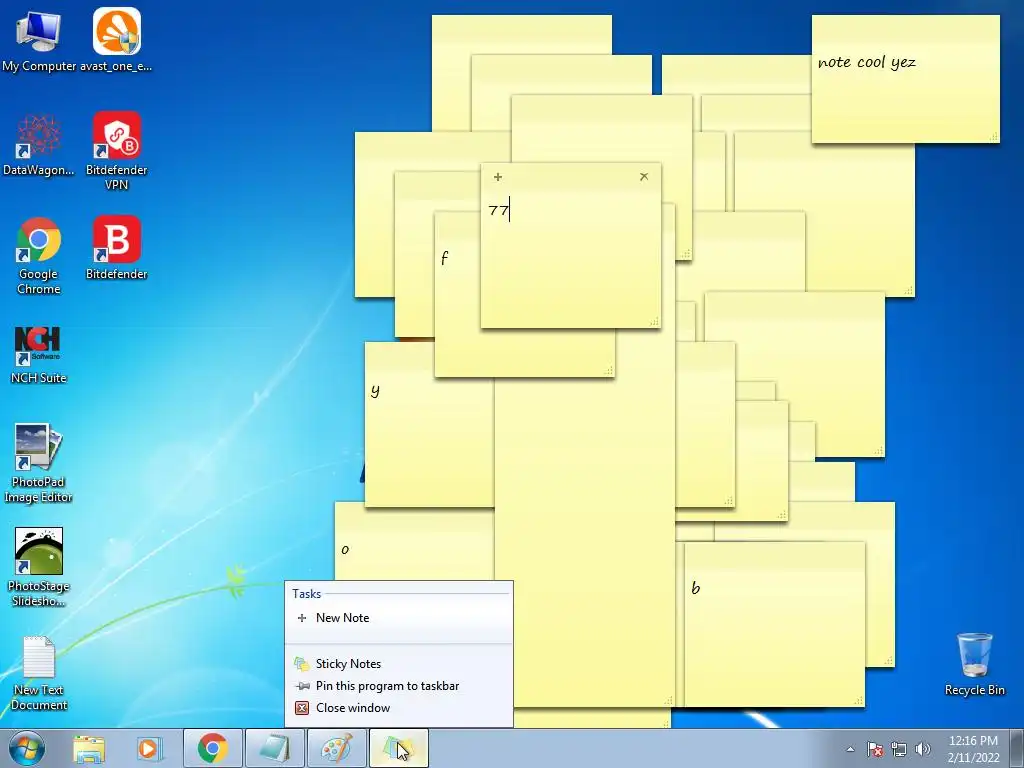Open PhotoPad Image Editor shortcut
The height and width of the screenshot is (768, 1024).
point(39,464)
